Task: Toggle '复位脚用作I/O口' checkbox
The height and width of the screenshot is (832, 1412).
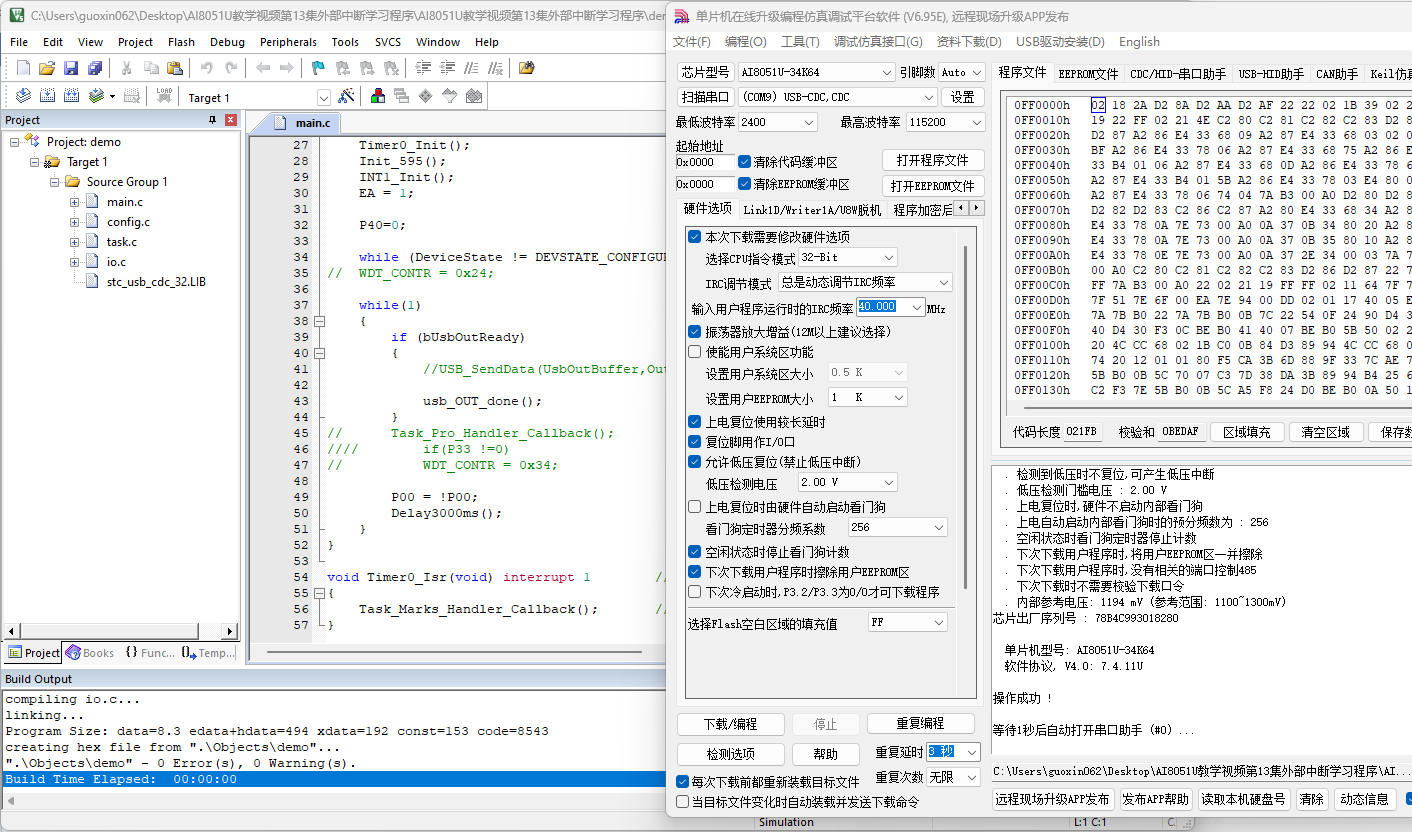Action: (x=694, y=442)
